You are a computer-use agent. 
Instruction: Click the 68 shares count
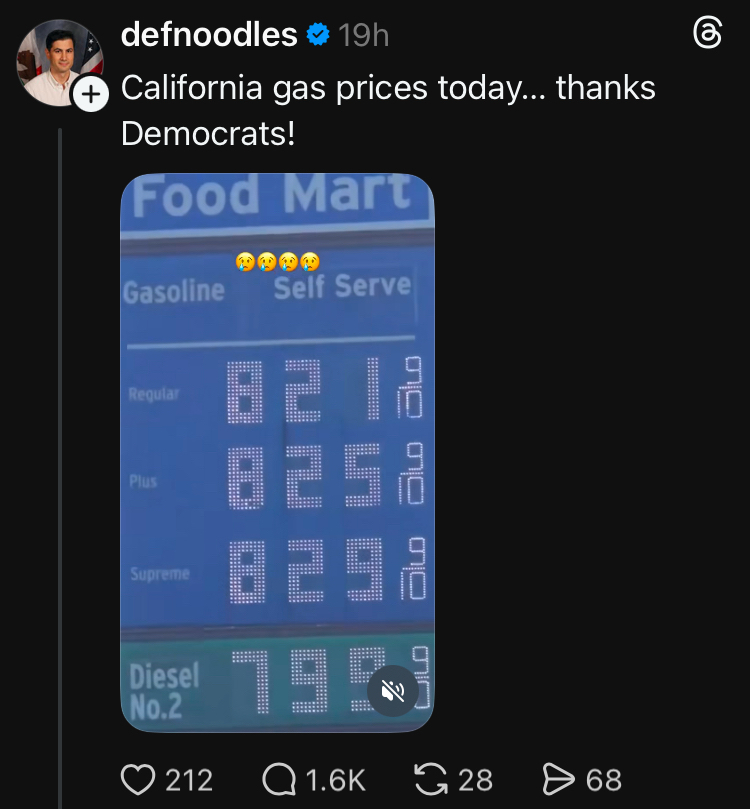[x=604, y=779]
